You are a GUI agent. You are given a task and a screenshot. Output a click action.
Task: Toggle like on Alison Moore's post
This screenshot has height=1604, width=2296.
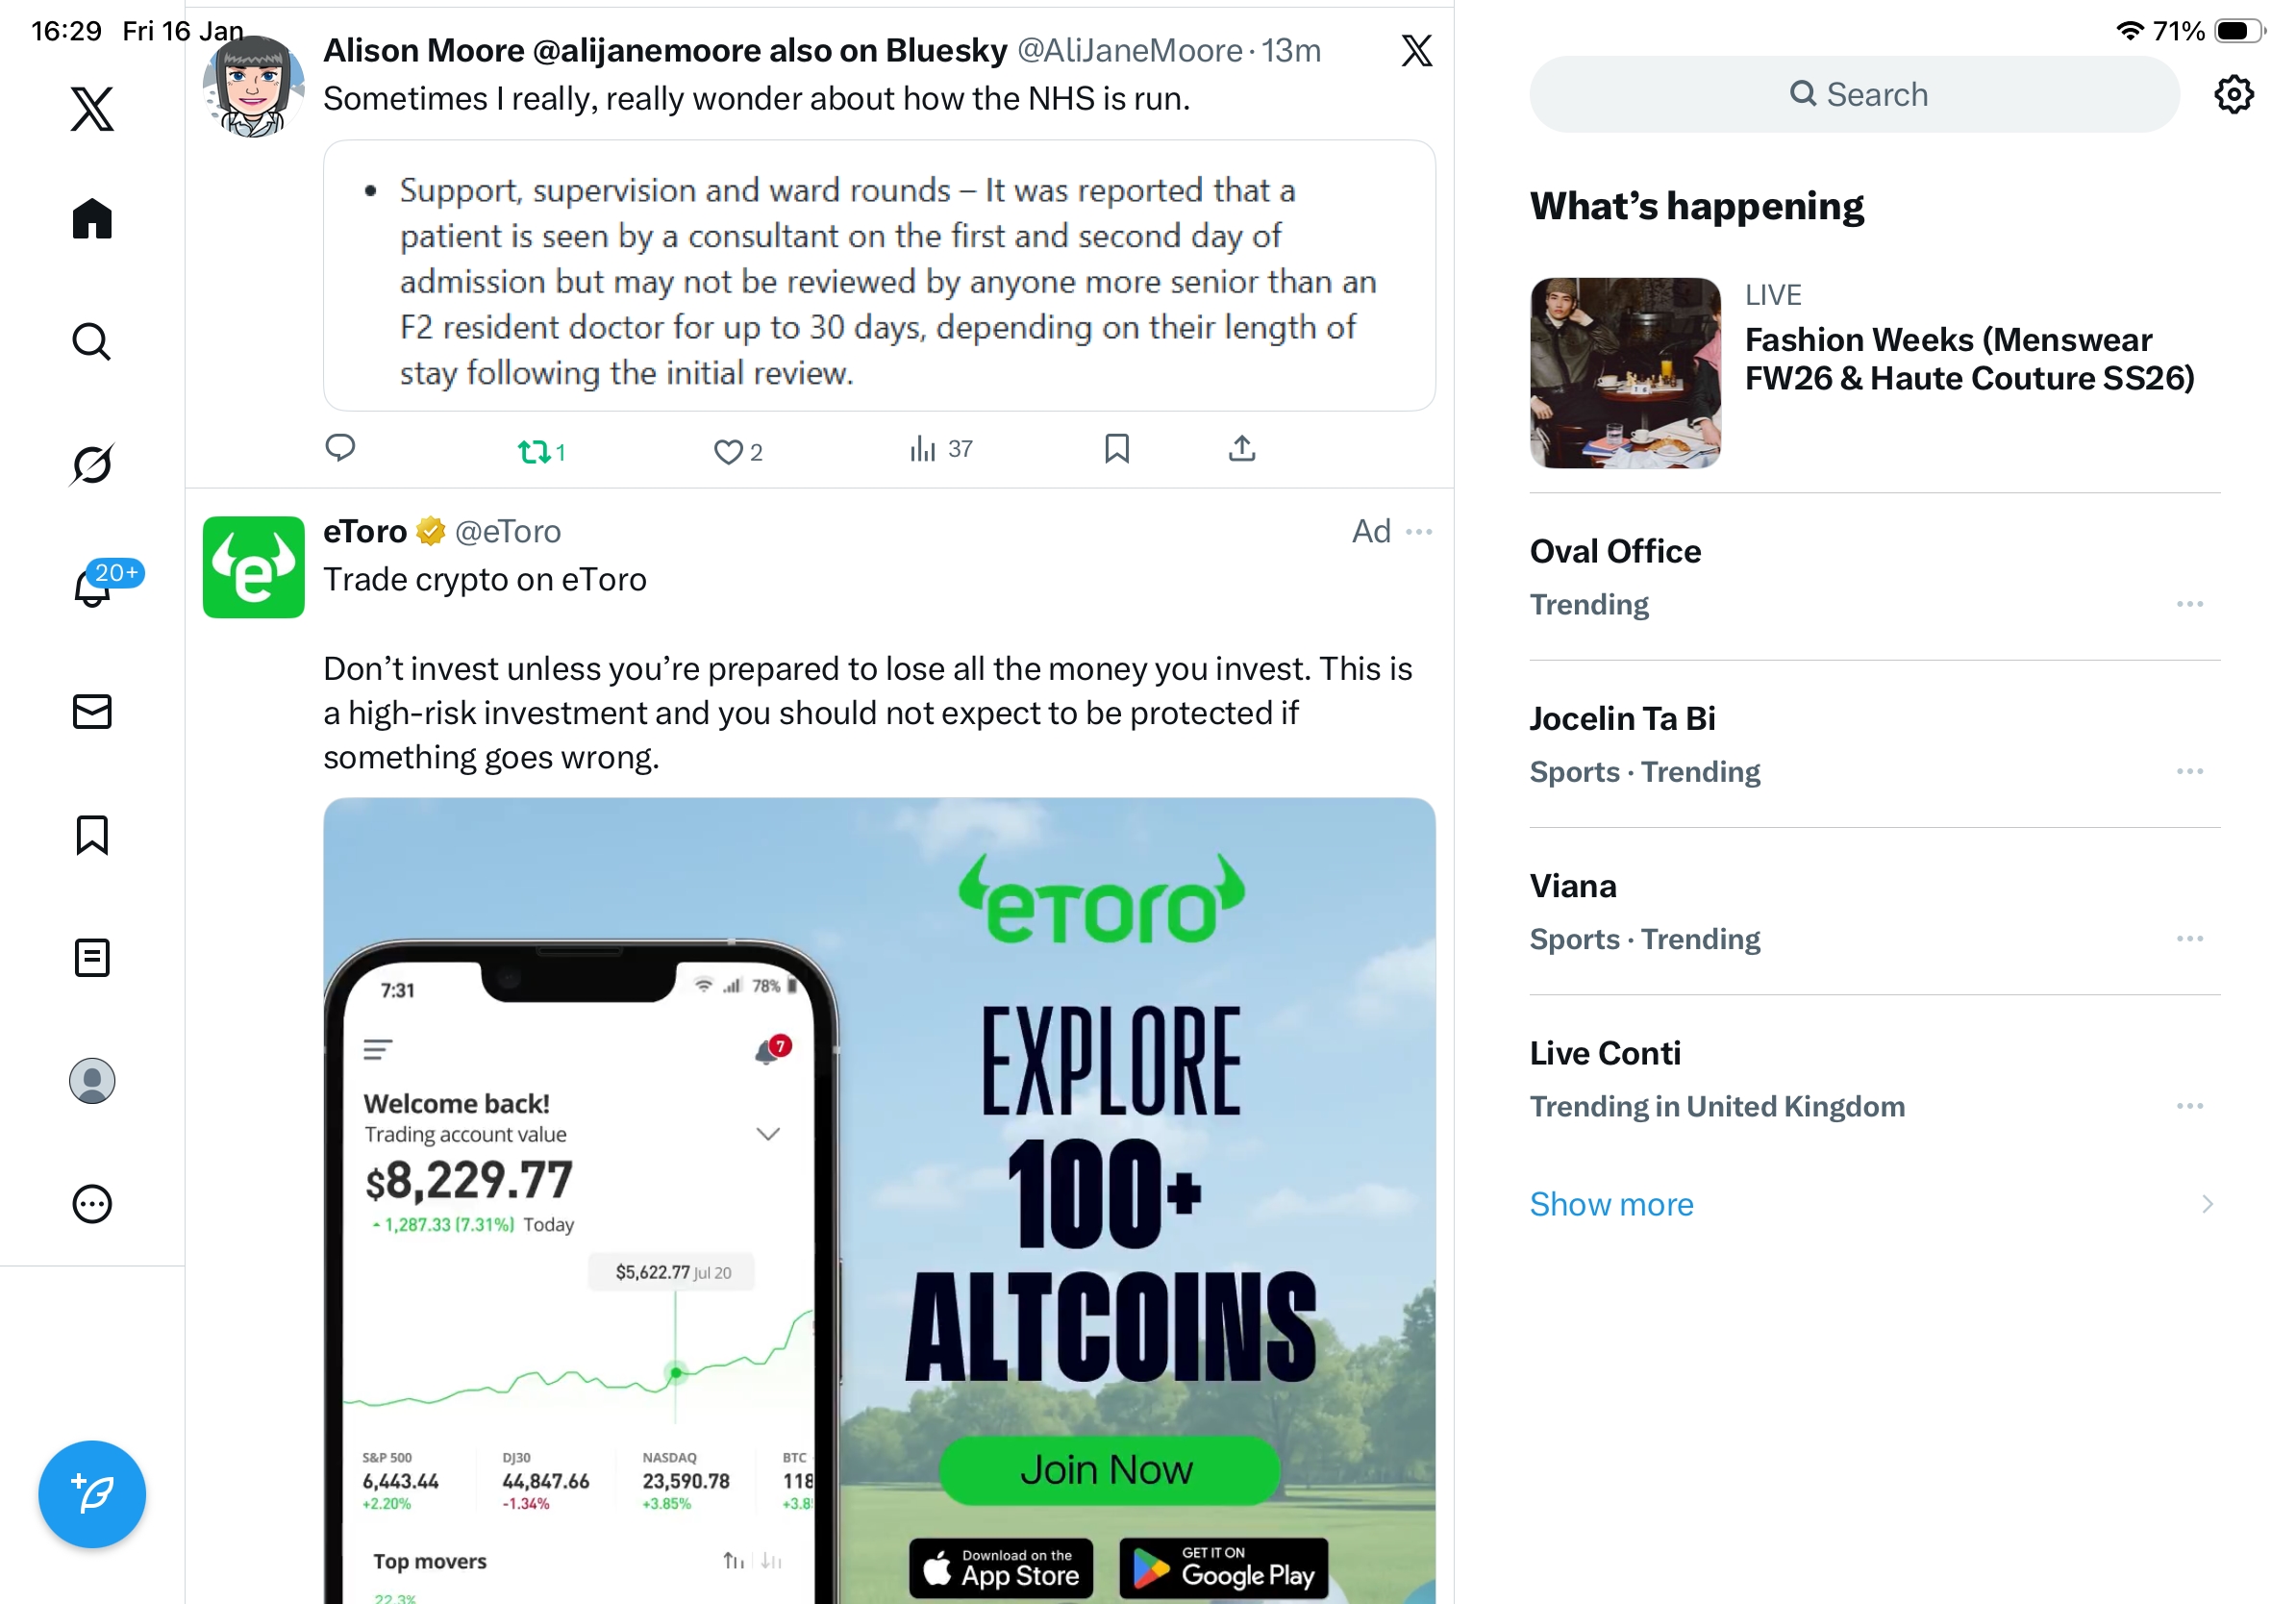[737, 451]
